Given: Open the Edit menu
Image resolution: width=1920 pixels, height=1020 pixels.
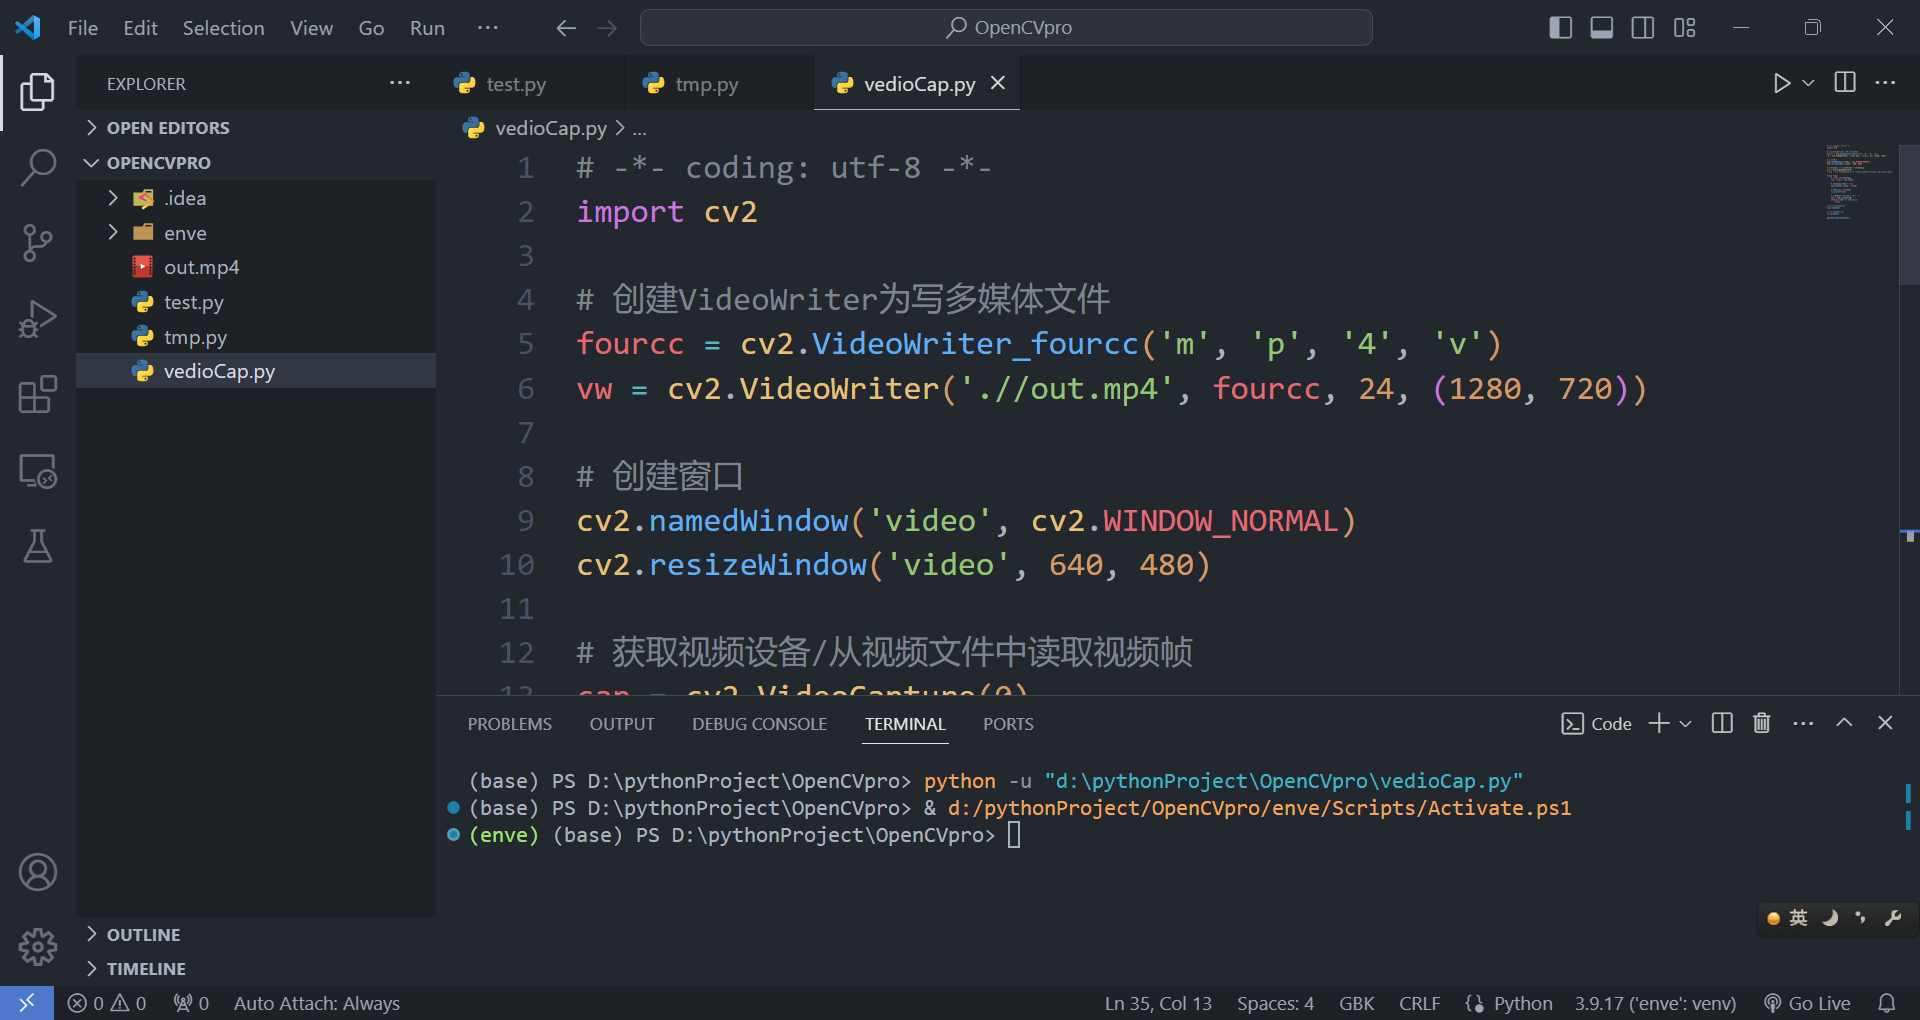Looking at the screenshot, I should [x=141, y=28].
